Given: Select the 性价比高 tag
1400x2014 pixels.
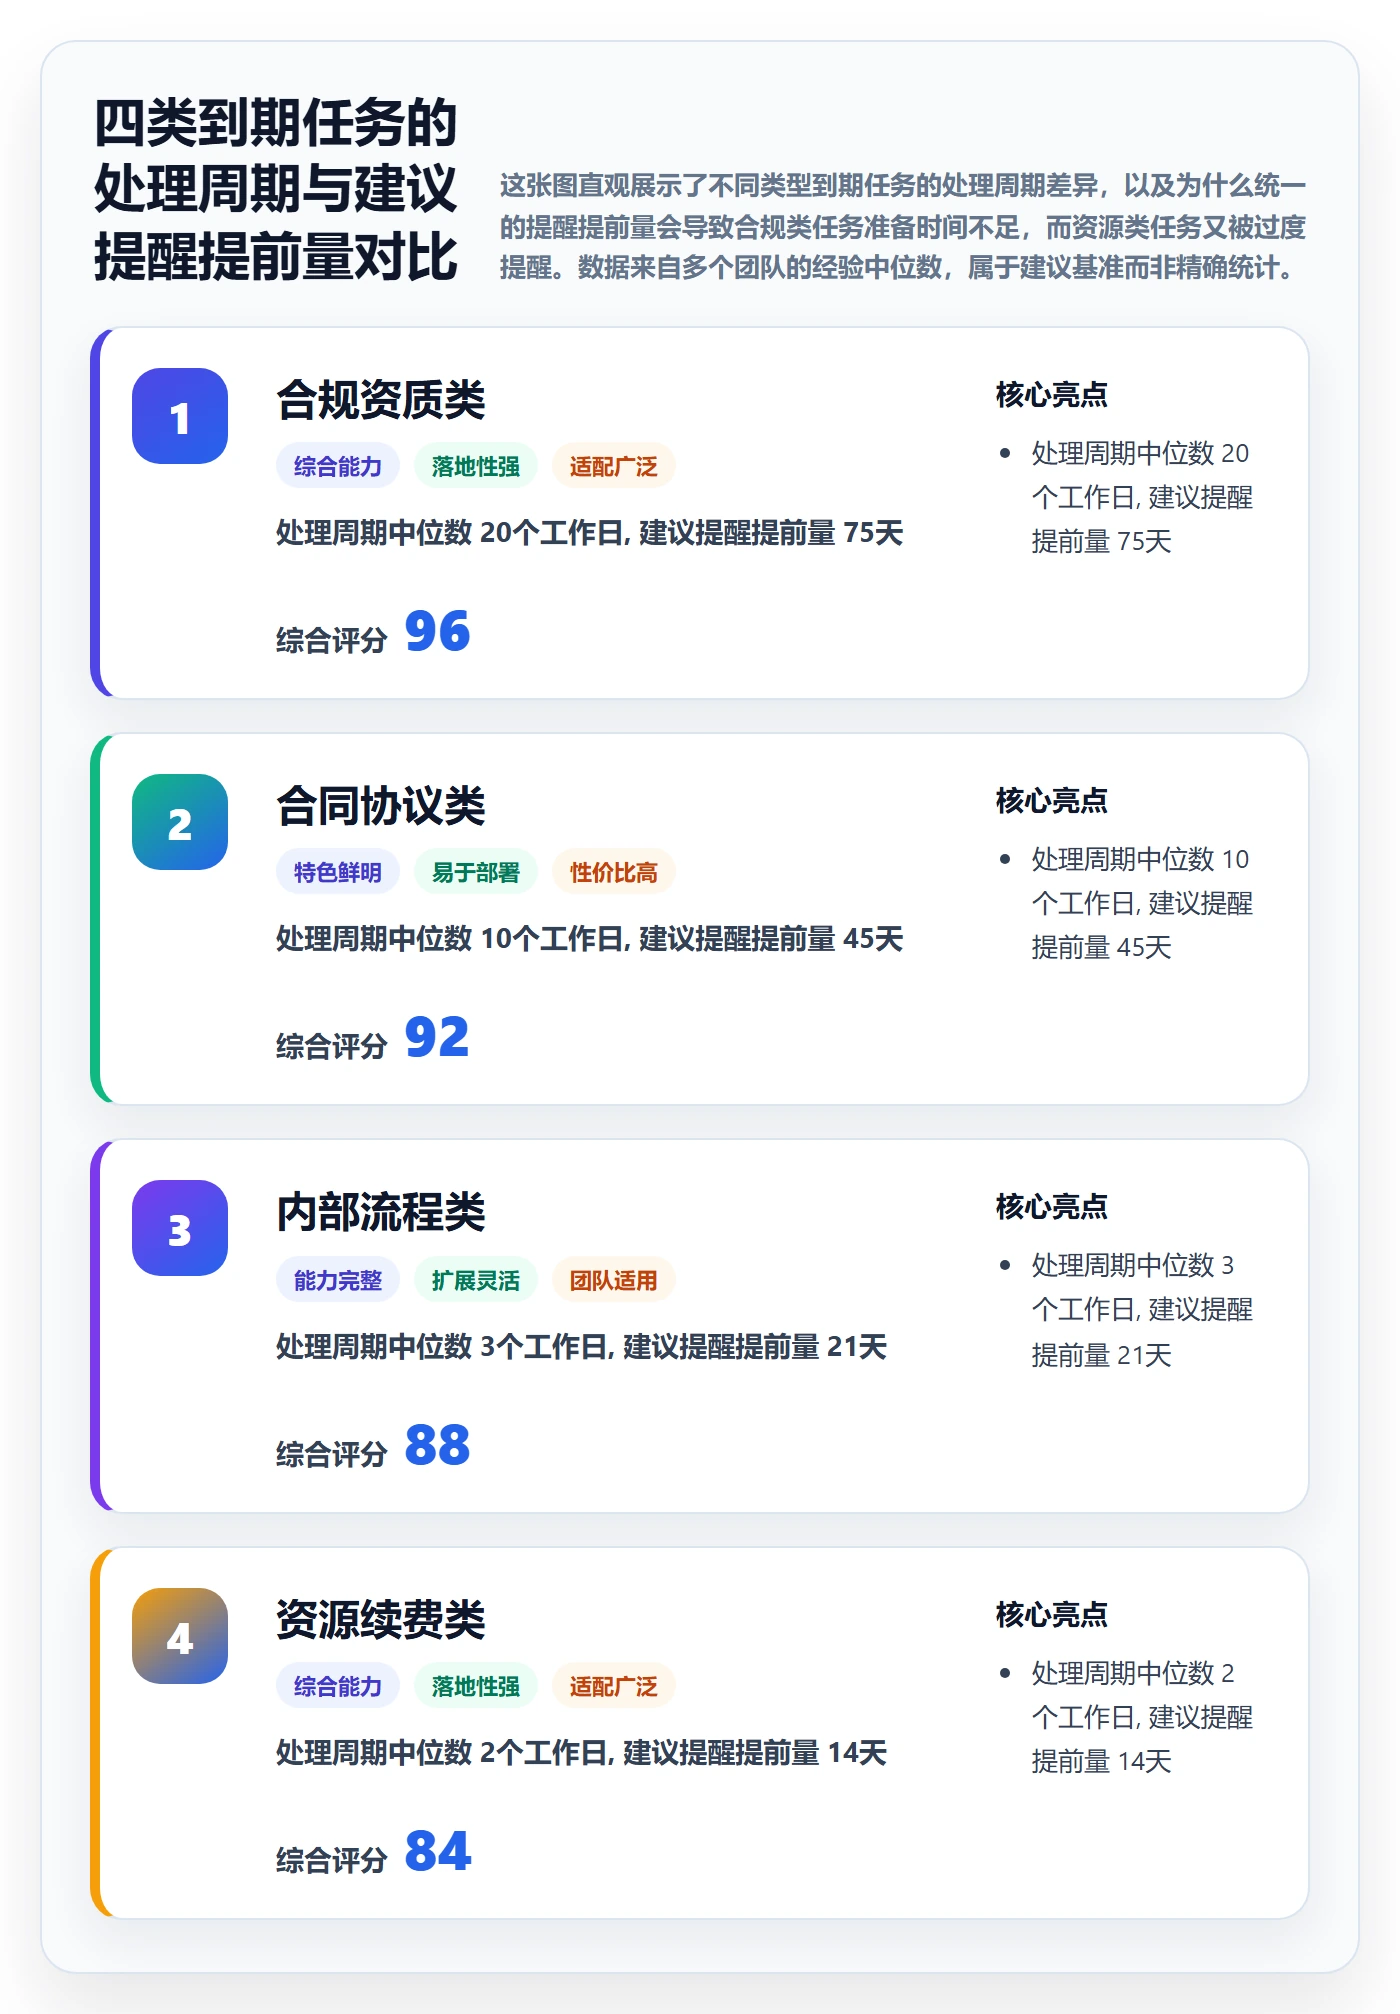Looking at the screenshot, I should [x=614, y=872].
